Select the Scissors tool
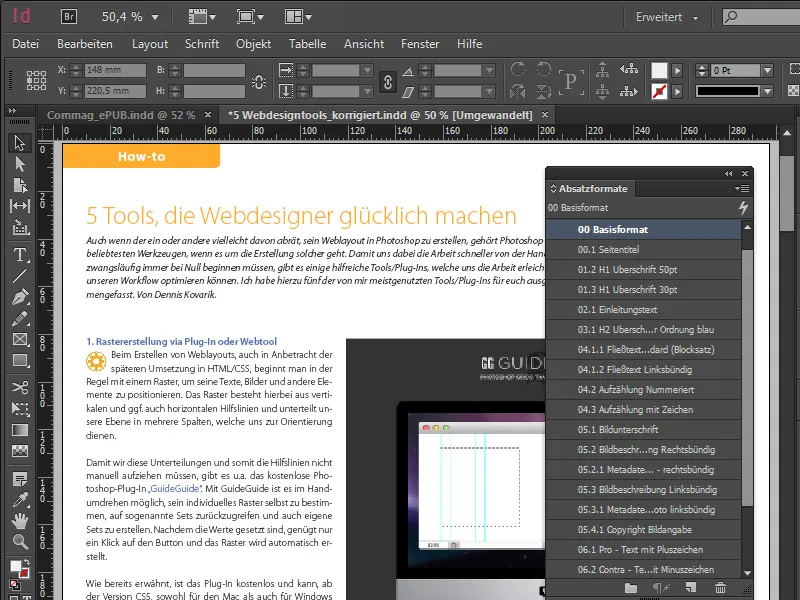This screenshot has height=600, width=800. click(x=19, y=387)
